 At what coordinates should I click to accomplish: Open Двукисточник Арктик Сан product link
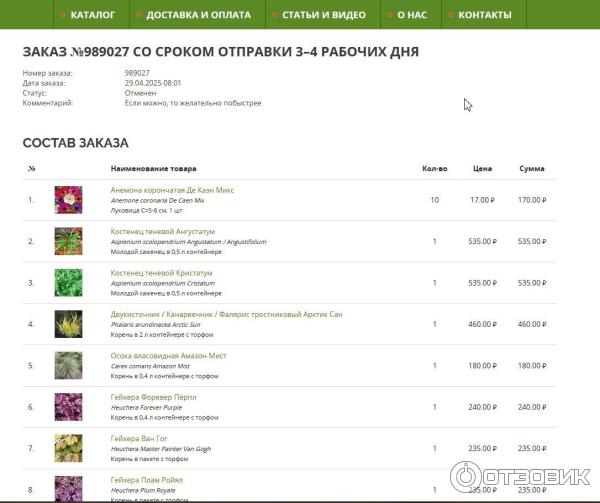click(x=226, y=314)
